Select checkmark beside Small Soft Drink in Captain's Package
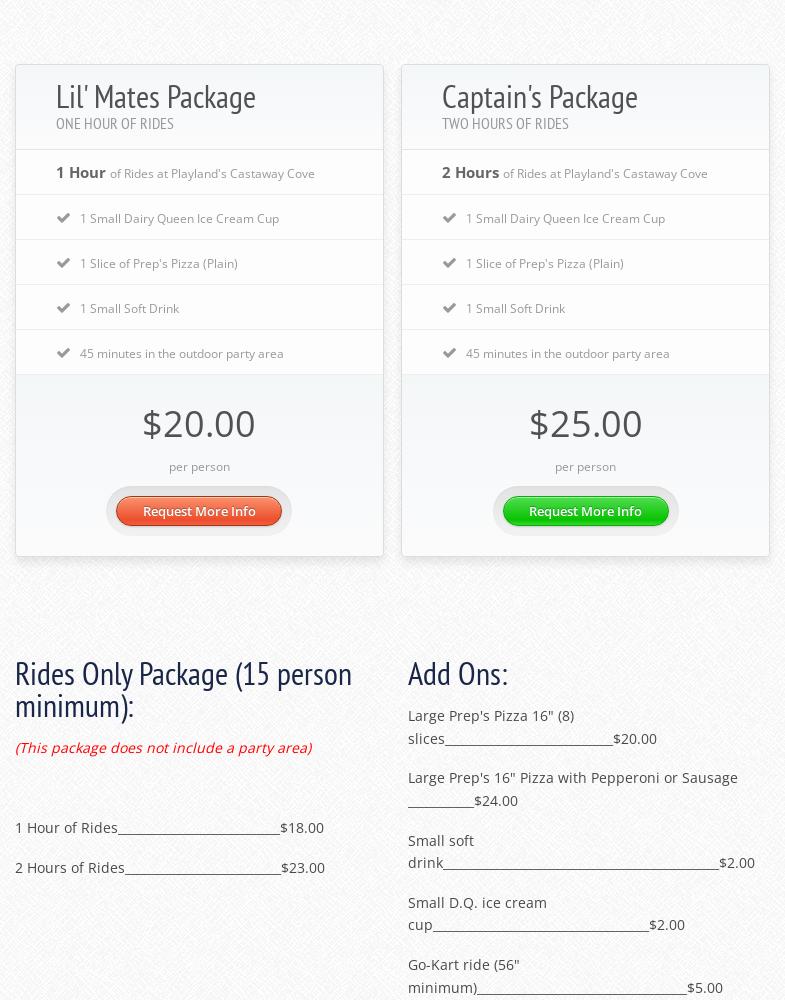 (449, 307)
